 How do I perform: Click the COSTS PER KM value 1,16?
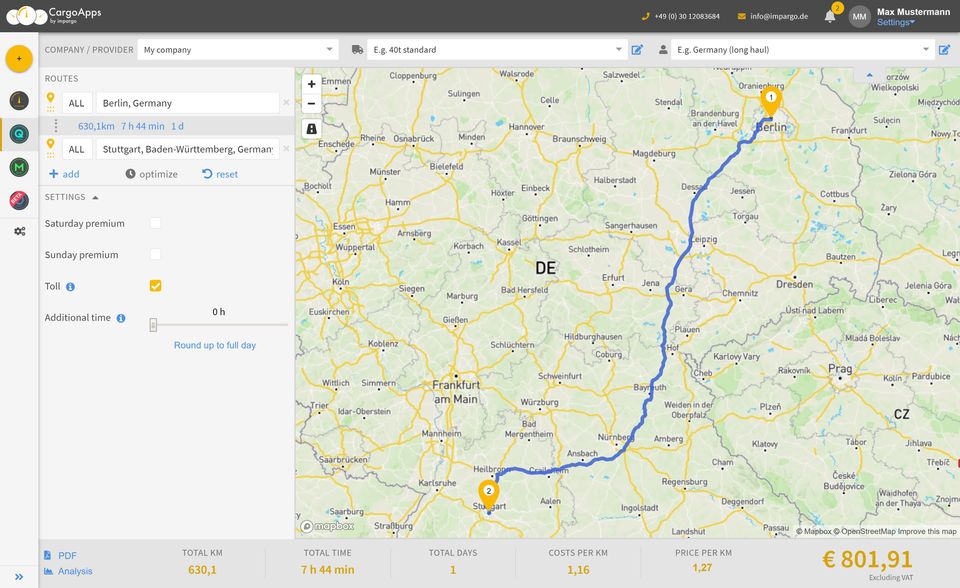578,570
